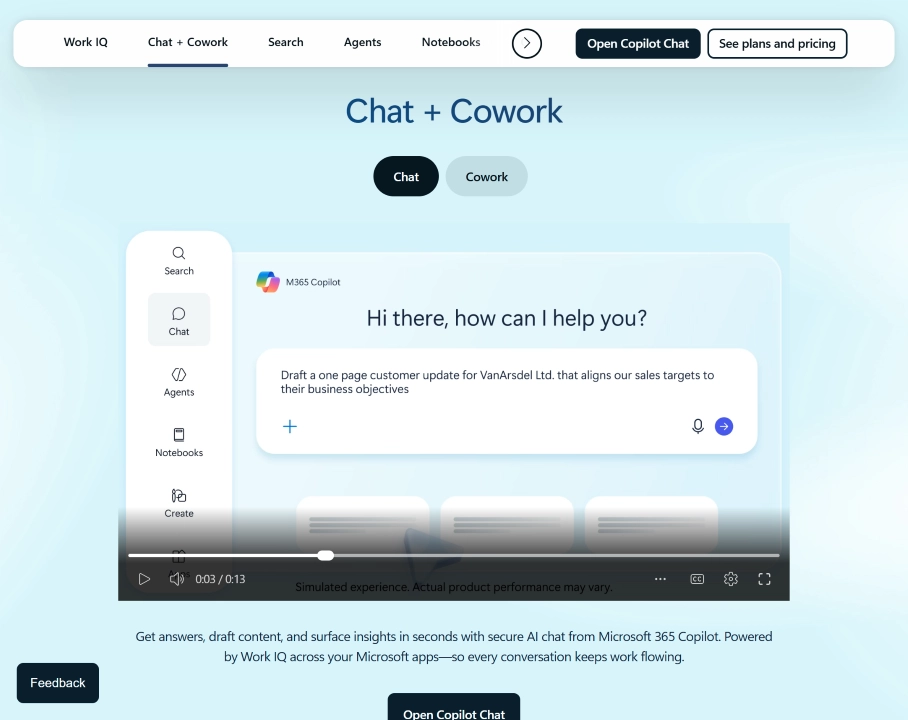Mute the video volume
Viewport: 908px width, 720px height.
177,579
